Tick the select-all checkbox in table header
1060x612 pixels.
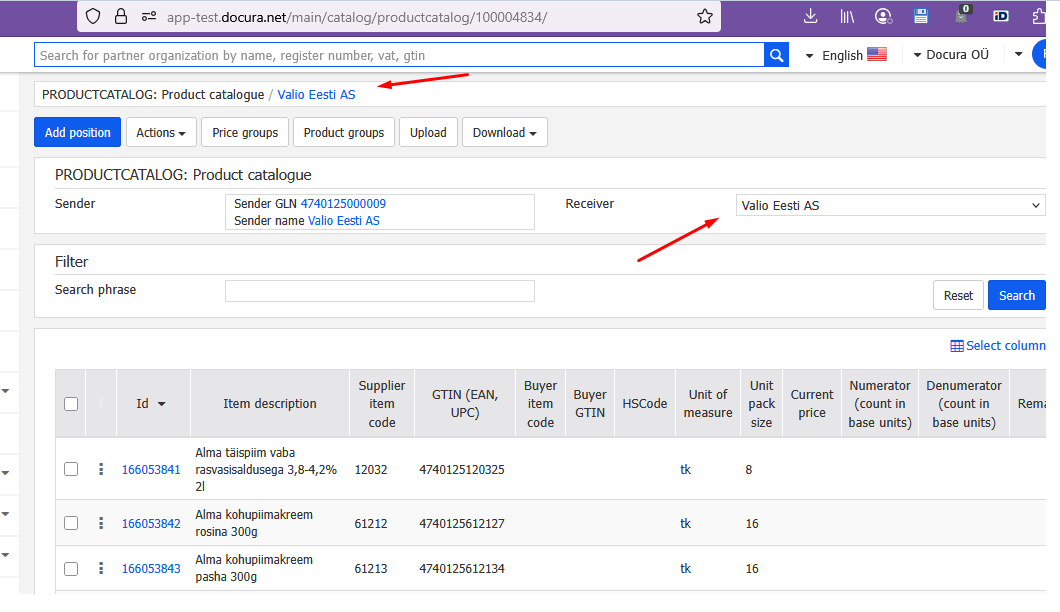(x=71, y=404)
